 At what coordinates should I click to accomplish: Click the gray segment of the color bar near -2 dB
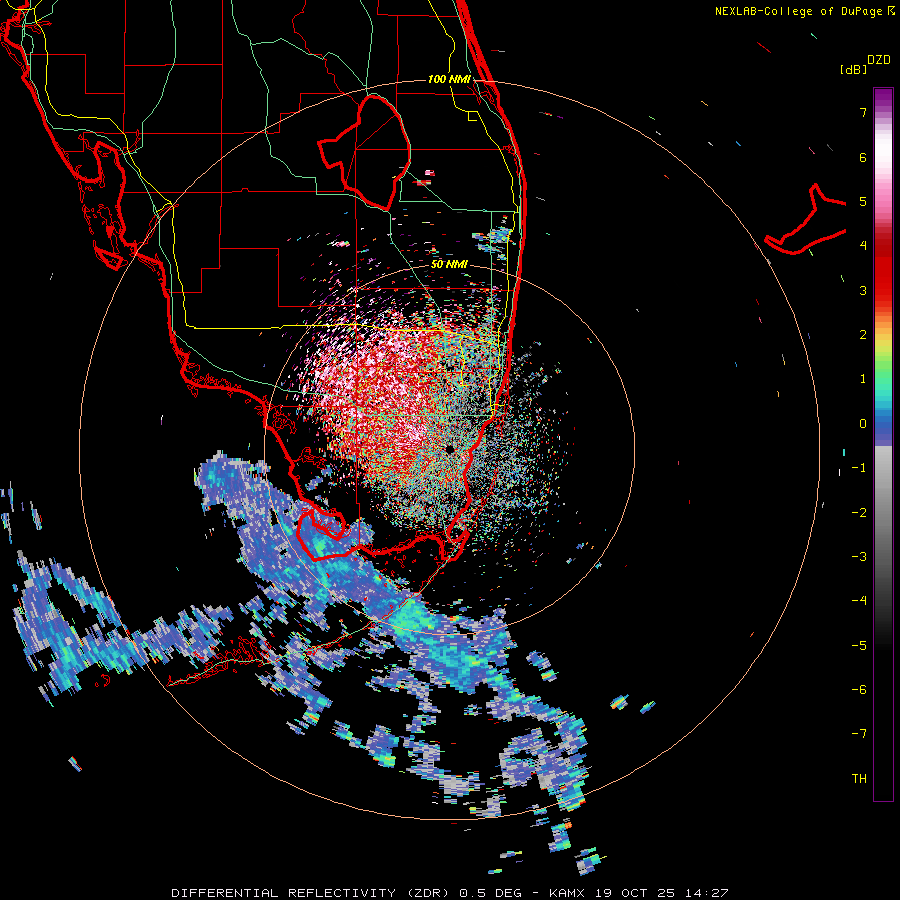(883, 513)
